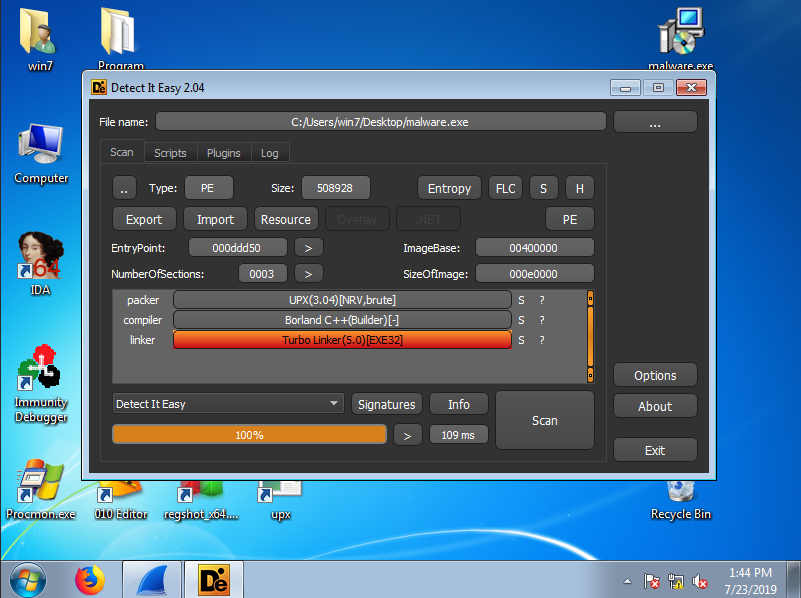Switch to the Plugins tab
This screenshot has height=598, width=801.
[223, 153]
